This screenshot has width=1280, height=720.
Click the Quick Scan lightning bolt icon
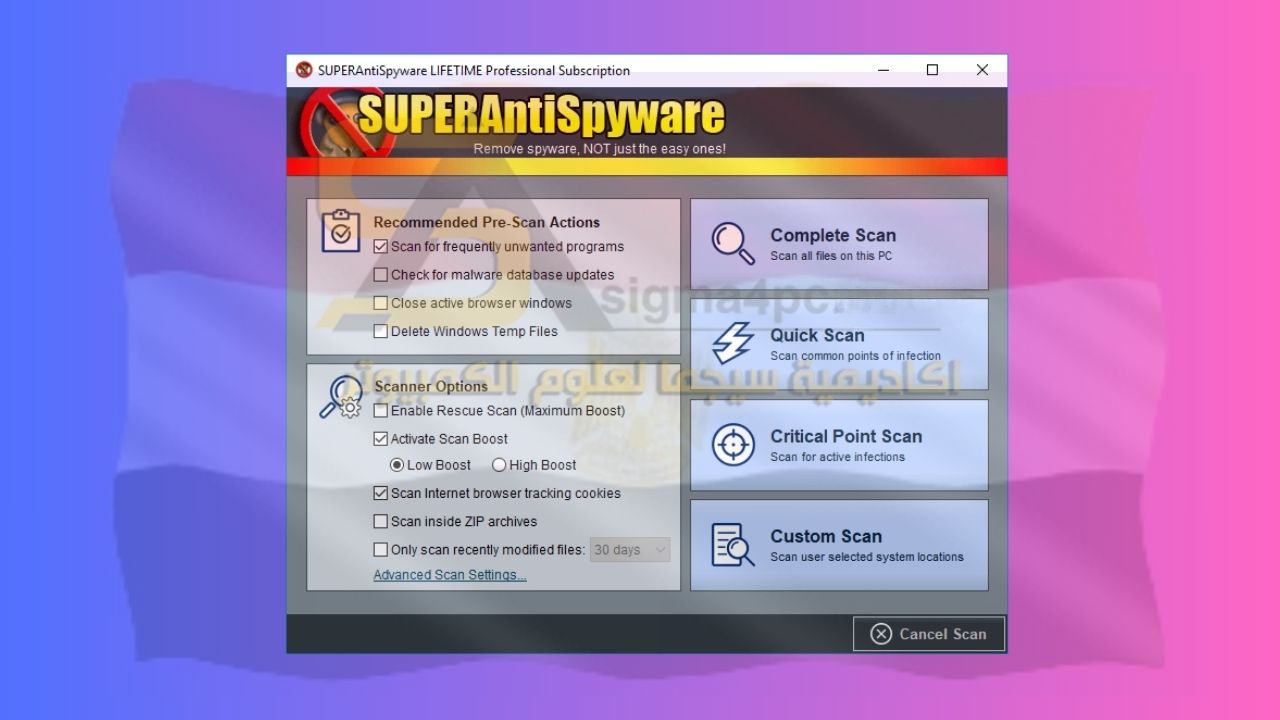(x=732, y=343)
